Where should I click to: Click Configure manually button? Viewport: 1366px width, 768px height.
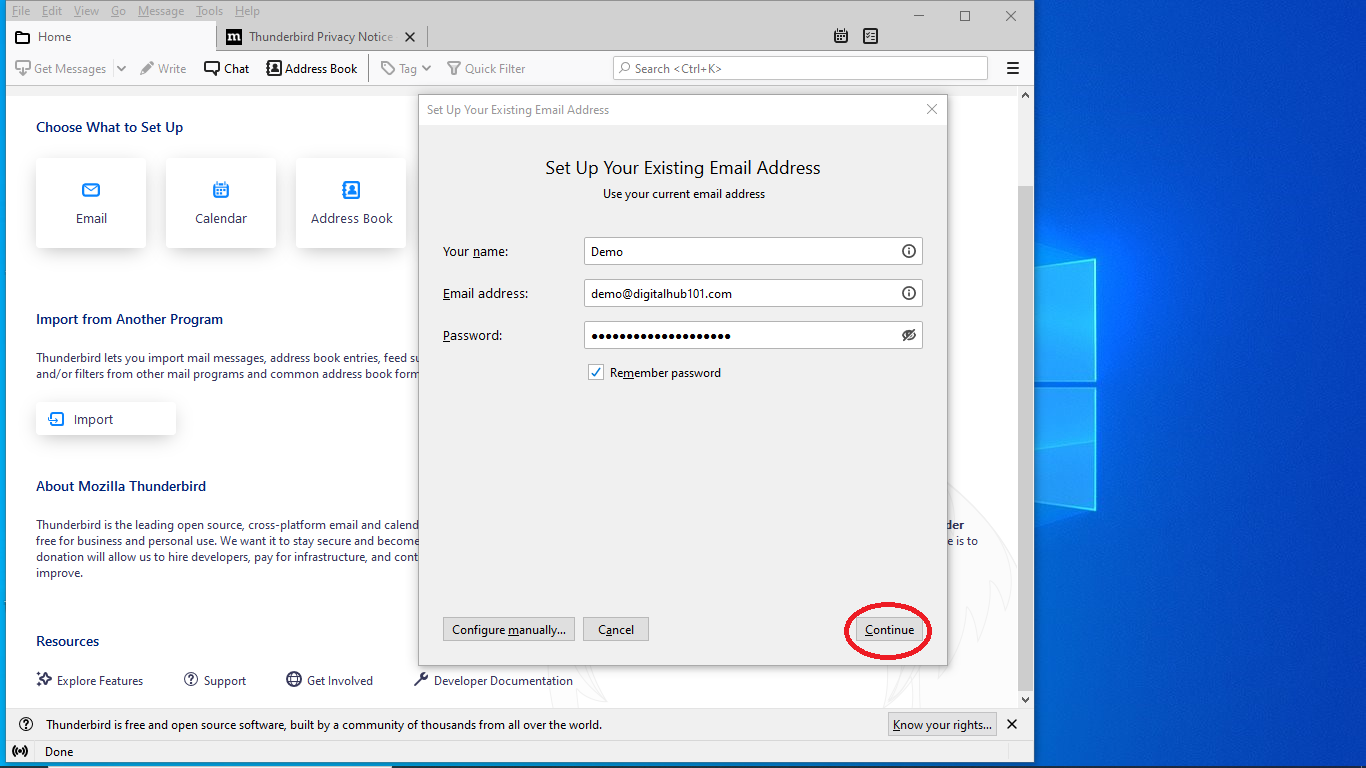coord(509,629)
